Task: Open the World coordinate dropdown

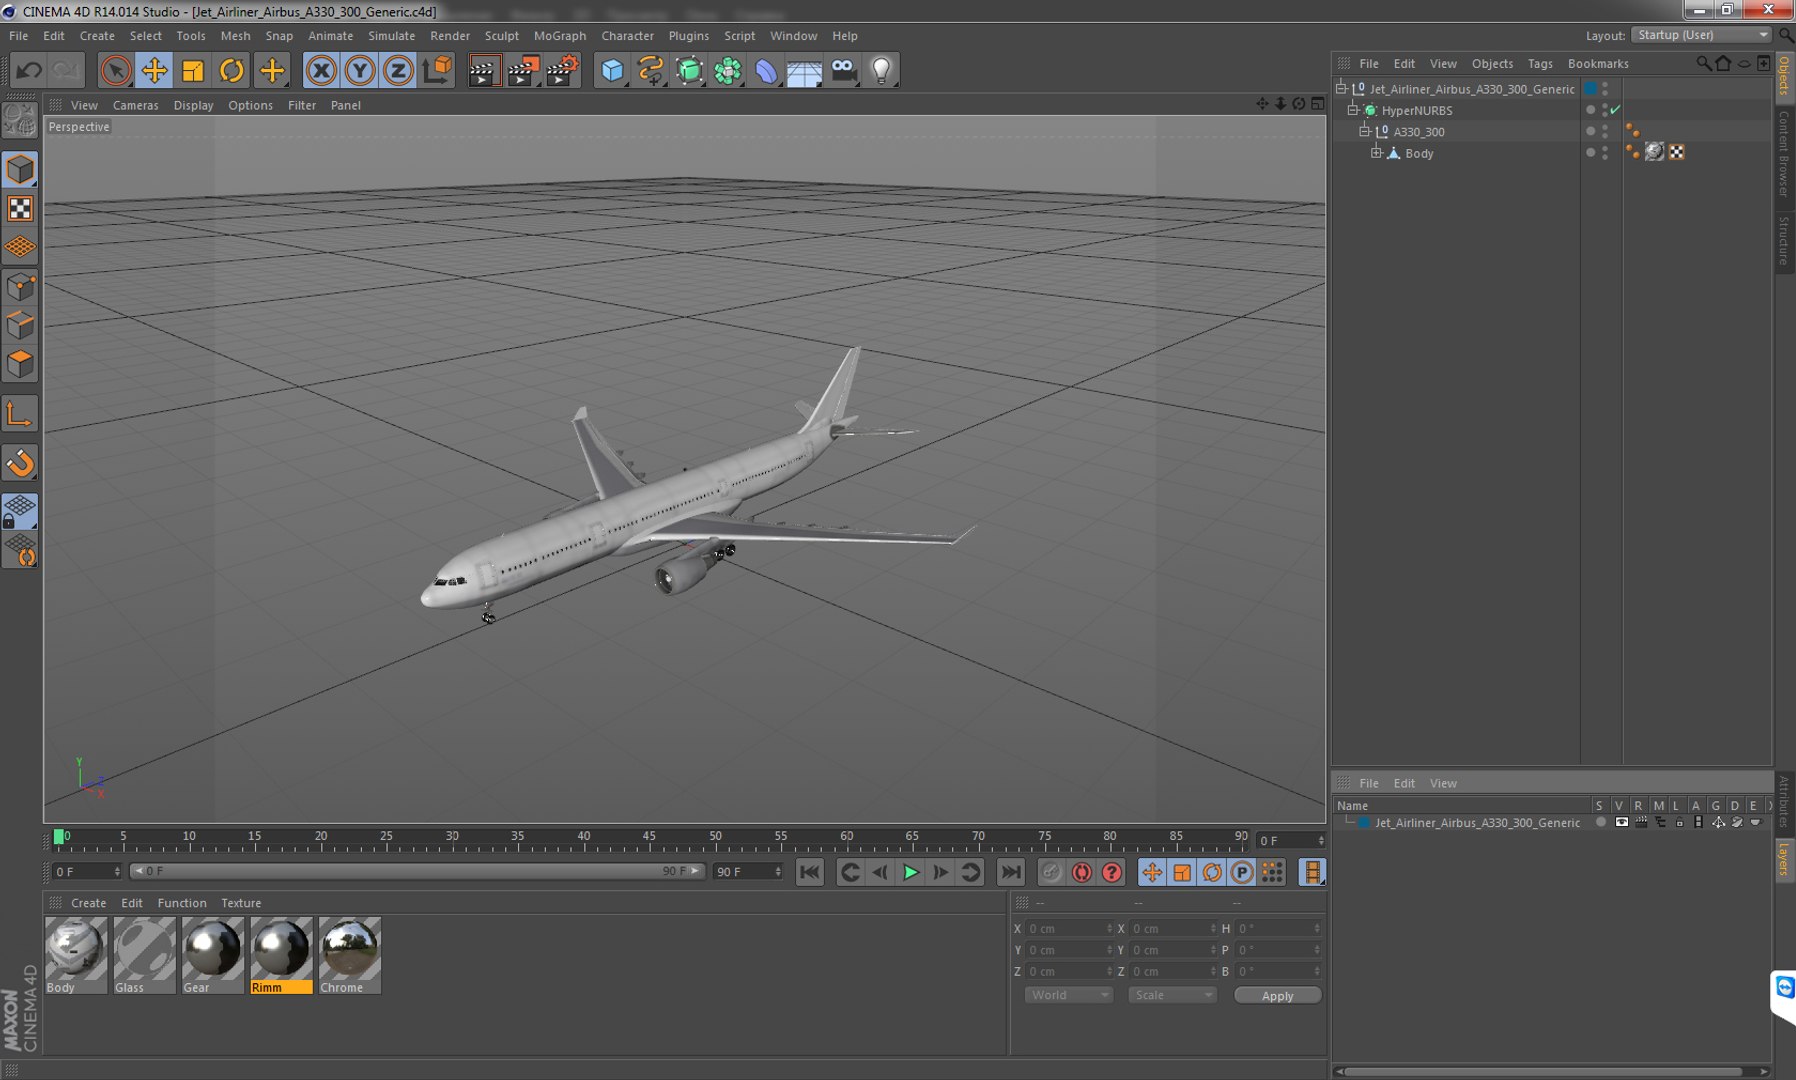Action: [1069, 995]
